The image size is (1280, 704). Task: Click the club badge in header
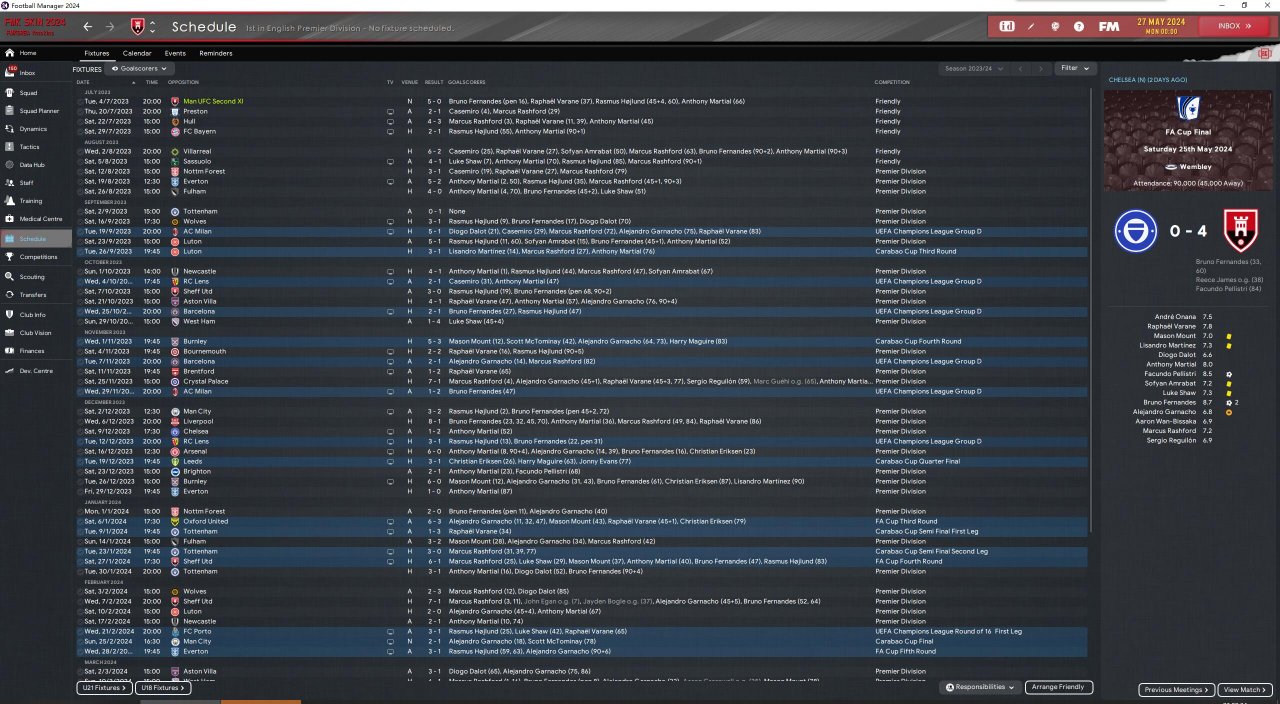pos(138,26)
